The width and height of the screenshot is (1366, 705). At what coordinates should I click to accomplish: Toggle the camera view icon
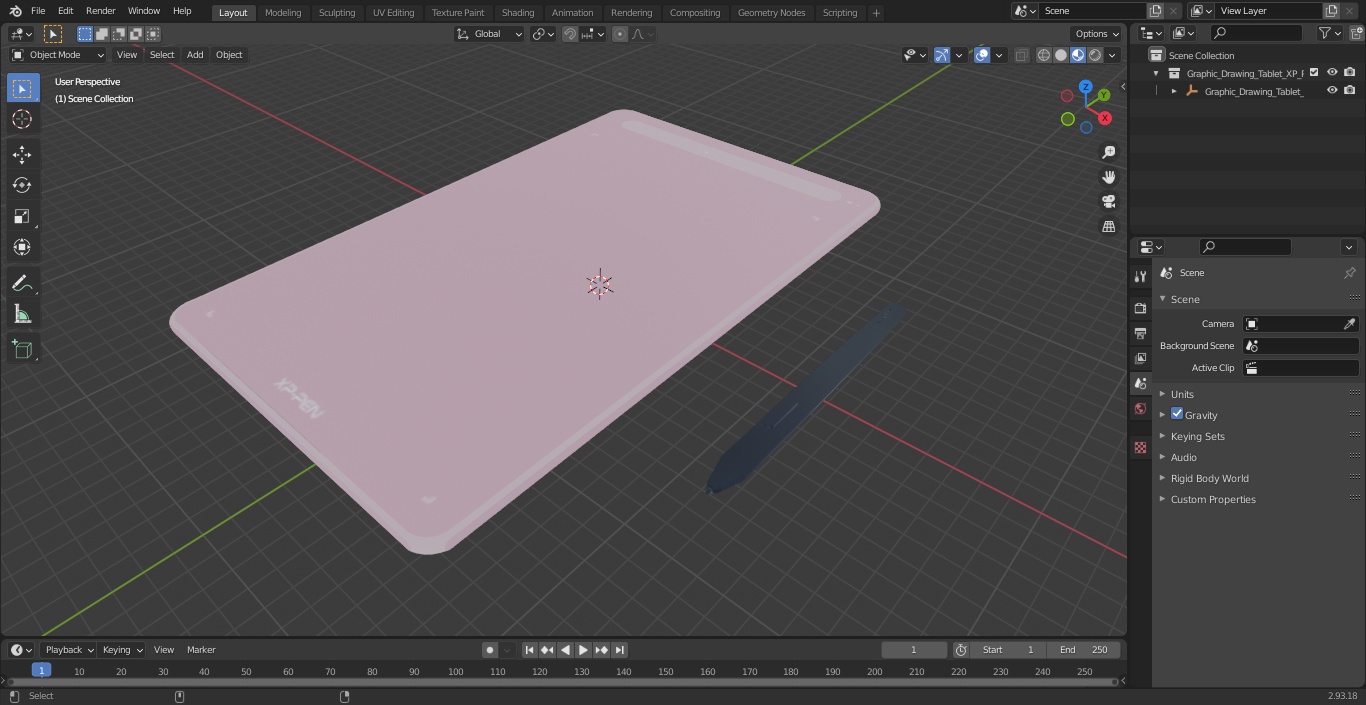(1108, 202)
